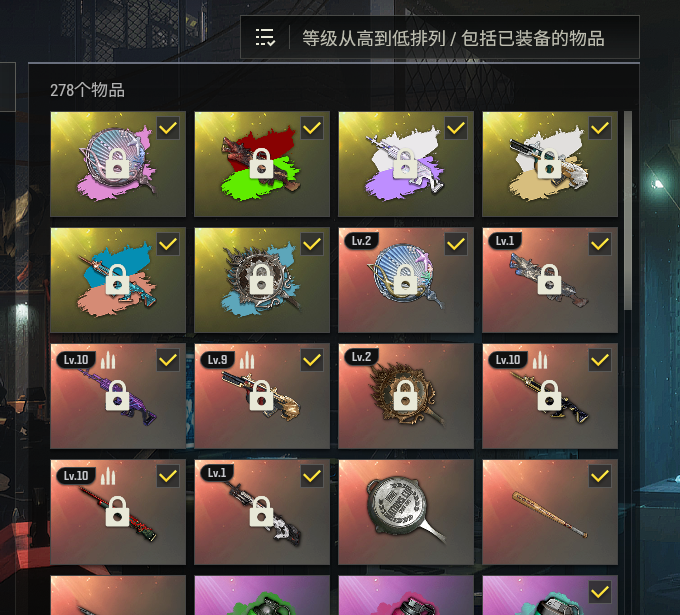This screenshot has height=615, width=680.
Task: Click the lock on dark Lv.10 rifle
Action: 549,396
